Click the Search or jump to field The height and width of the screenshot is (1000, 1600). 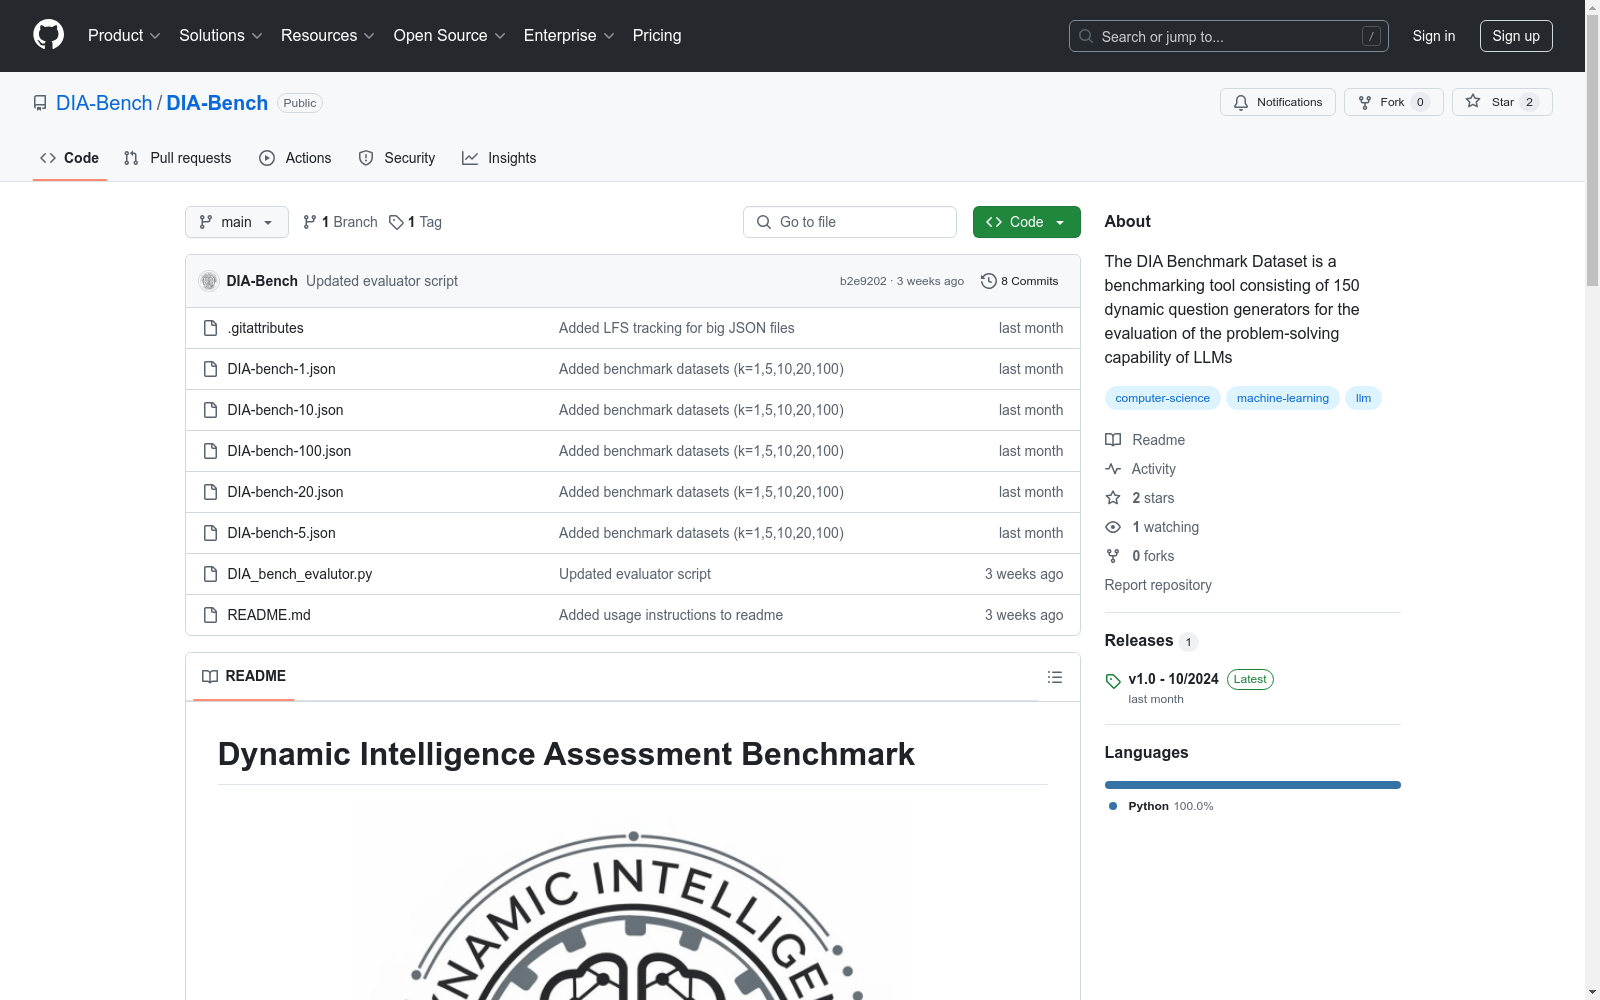click(1229, 36)
